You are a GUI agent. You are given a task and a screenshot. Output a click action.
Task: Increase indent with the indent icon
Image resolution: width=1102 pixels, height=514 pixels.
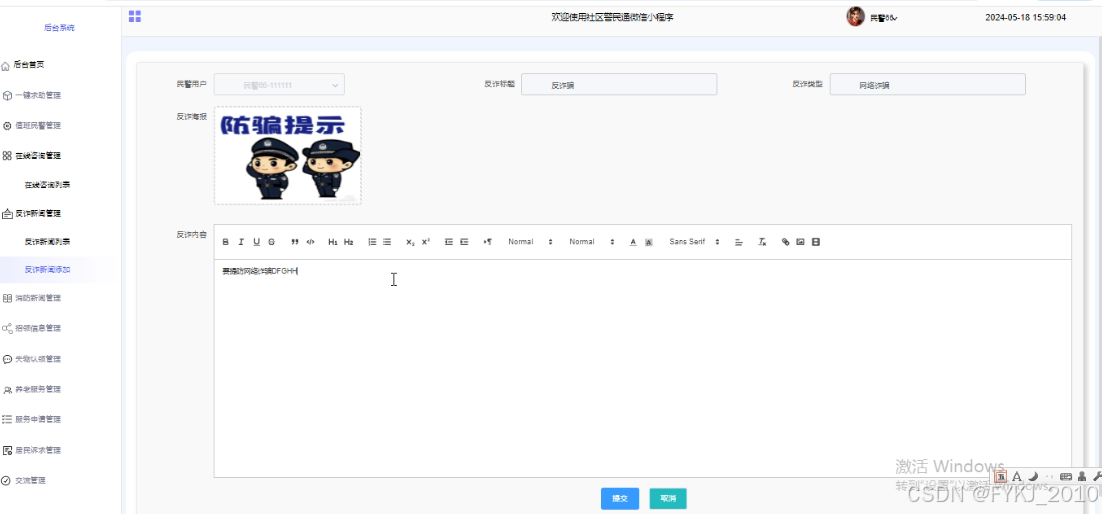[x=464, y=242]
